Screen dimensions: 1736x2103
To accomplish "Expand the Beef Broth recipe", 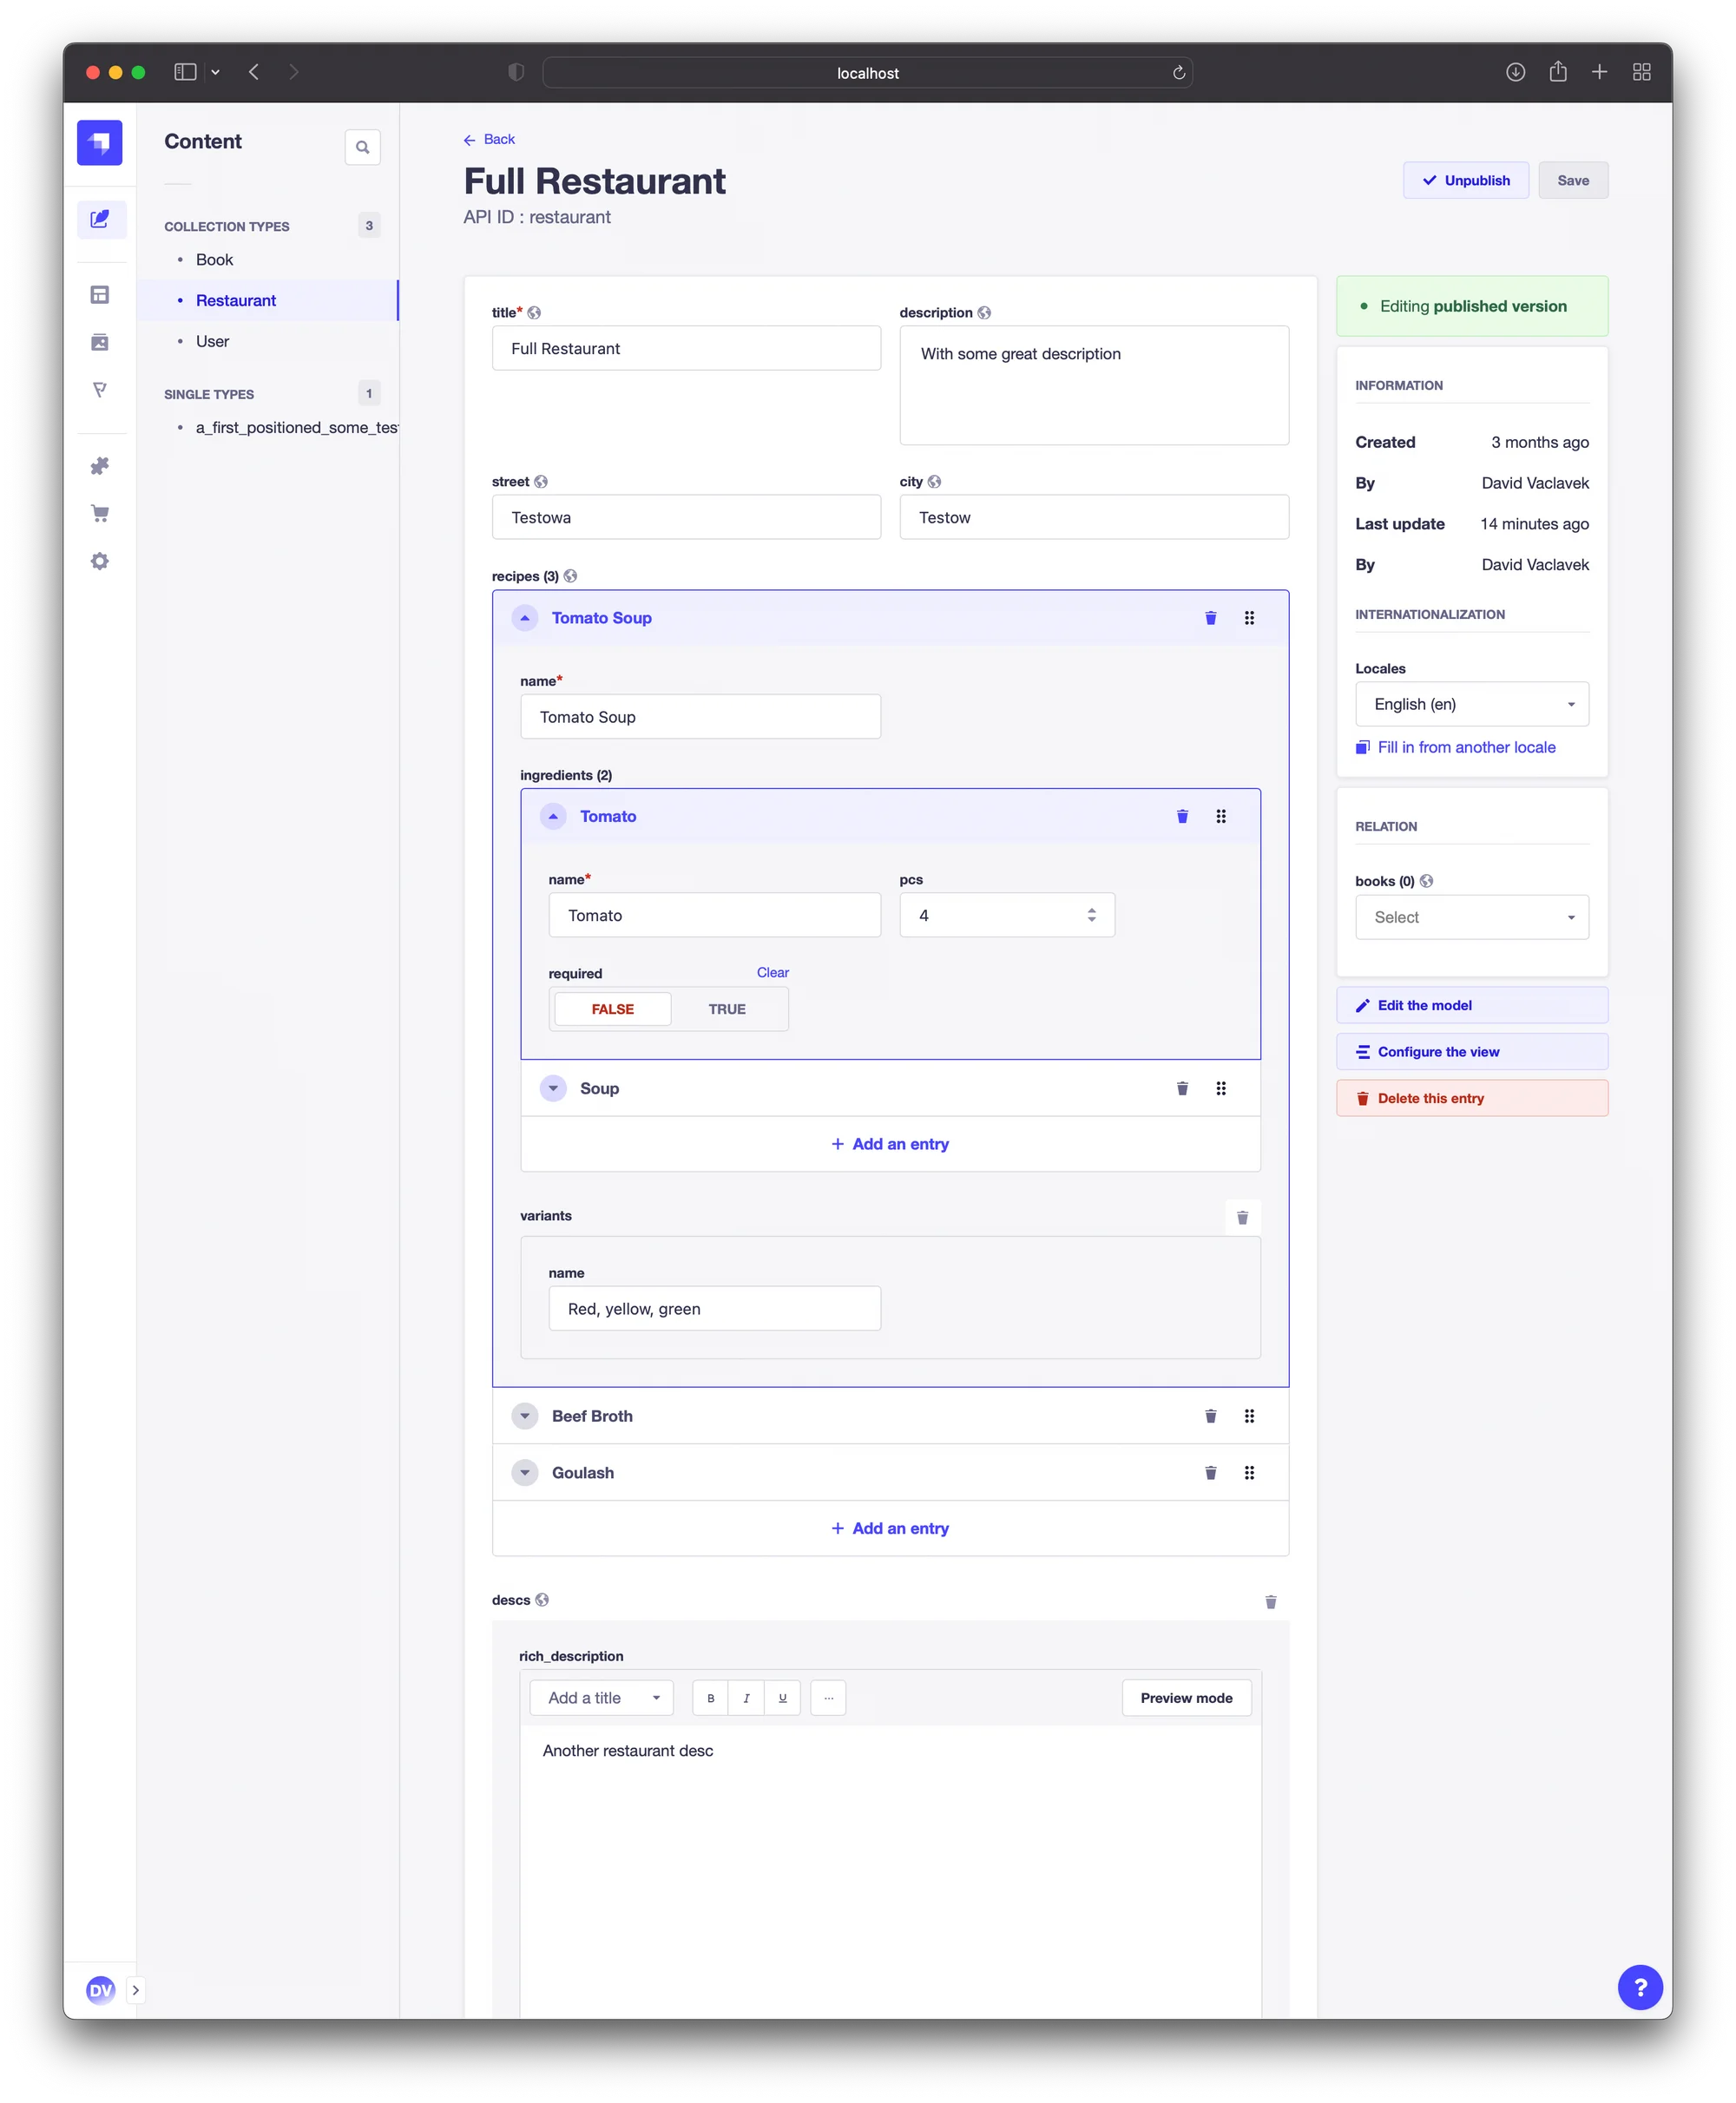I will tap(525, 1416).
